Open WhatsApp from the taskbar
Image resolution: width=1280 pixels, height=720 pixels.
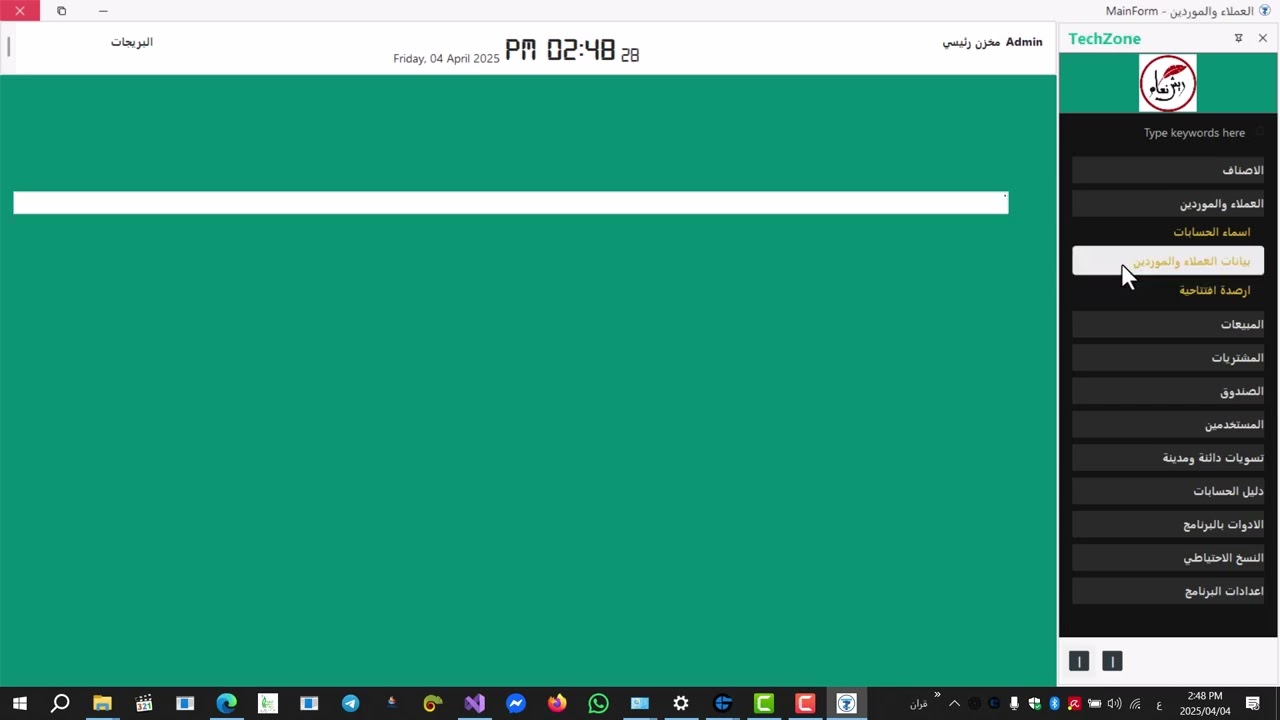click(x=599, y=703)
